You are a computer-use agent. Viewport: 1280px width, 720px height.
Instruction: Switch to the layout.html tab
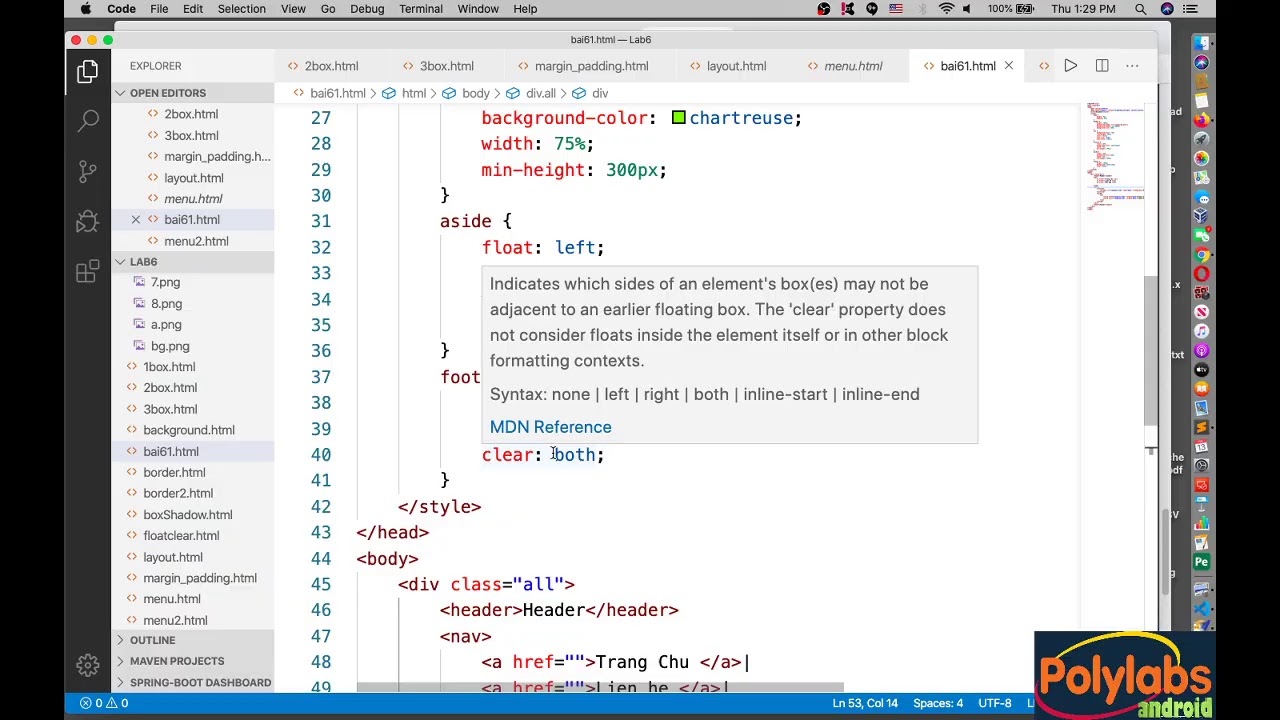(736, 66)
